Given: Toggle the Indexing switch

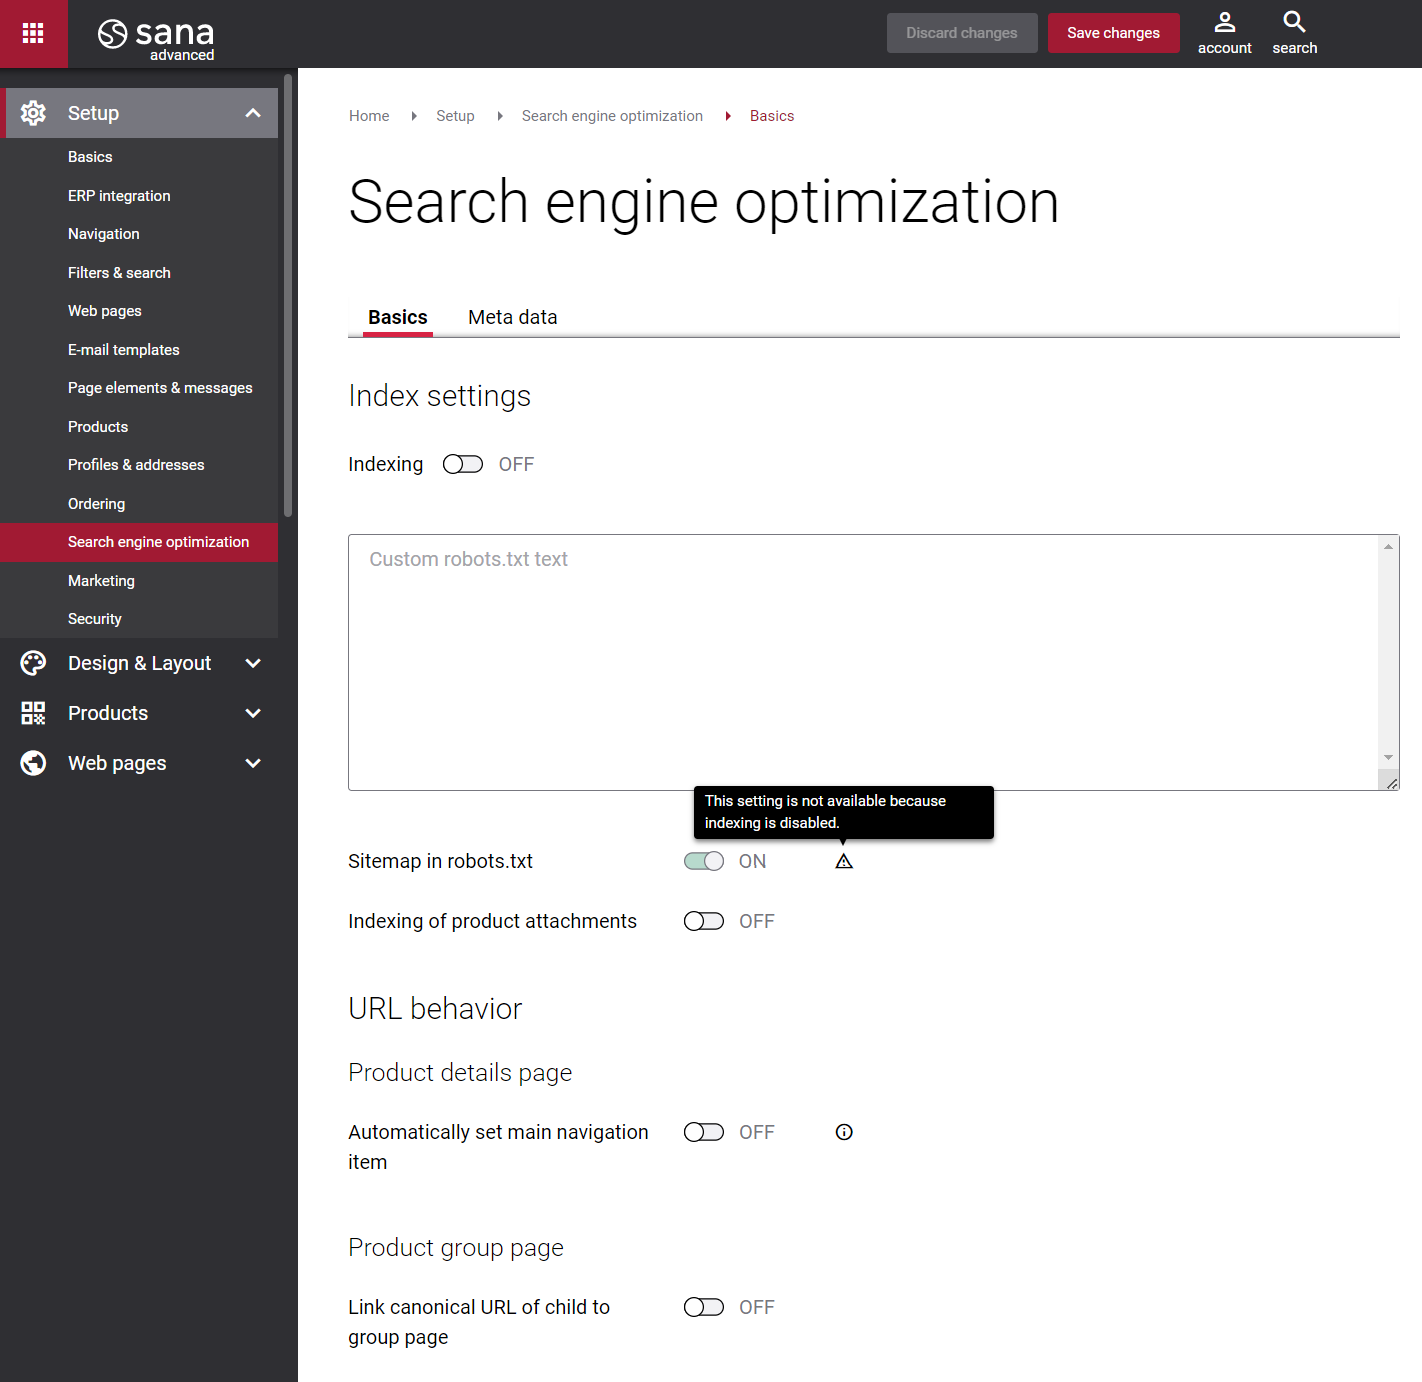Looking at the screenshot, I should click(x=463, y=464).
